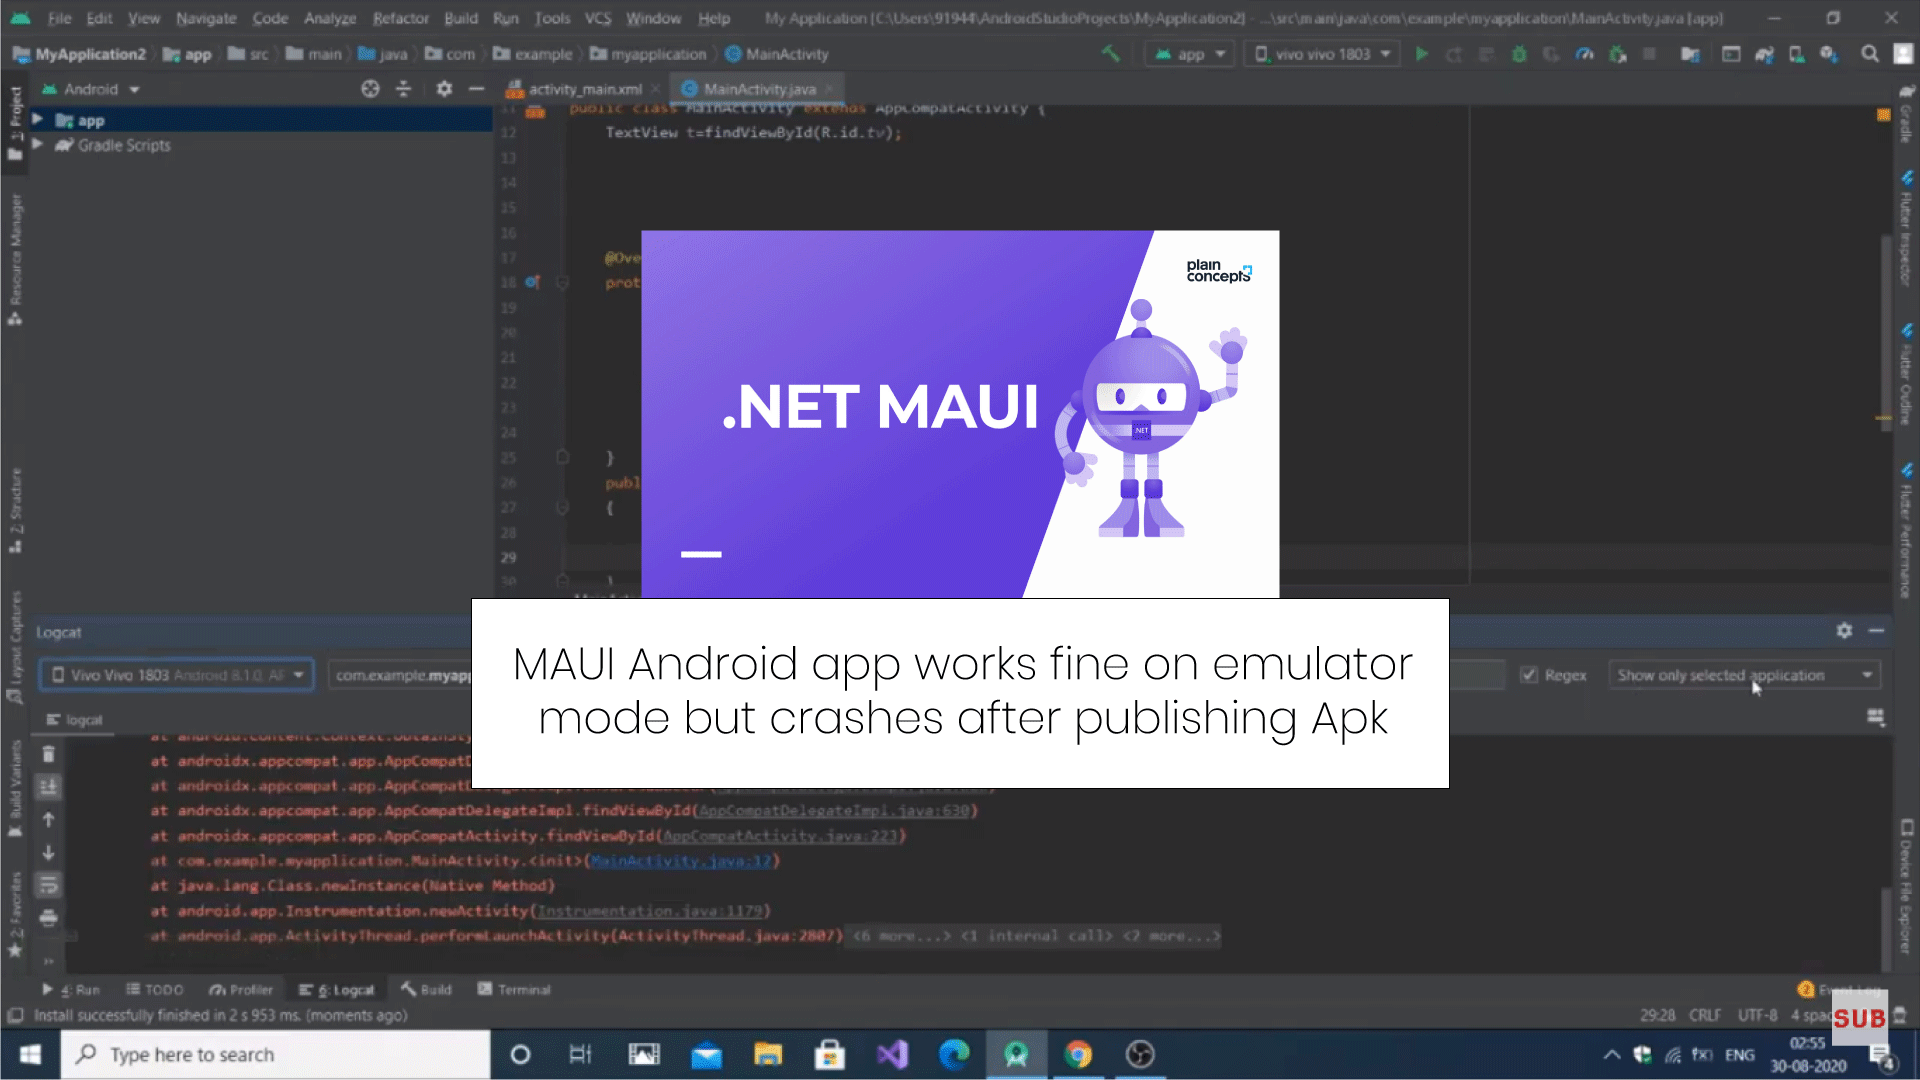This screenshot has width=1920, height=1080.
Task: Expand the Gradle Scripts tree node
Action: tap(37, 145)
